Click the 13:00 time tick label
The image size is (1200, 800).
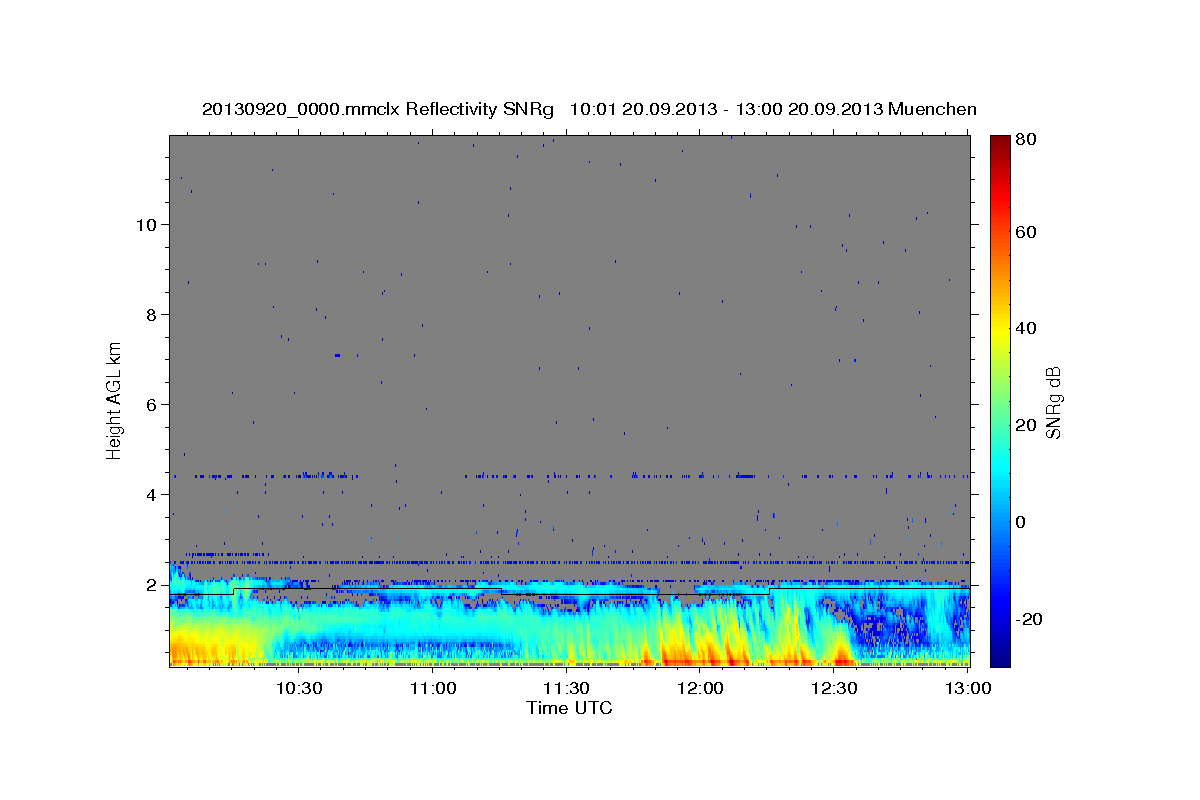tap(967, 688)
